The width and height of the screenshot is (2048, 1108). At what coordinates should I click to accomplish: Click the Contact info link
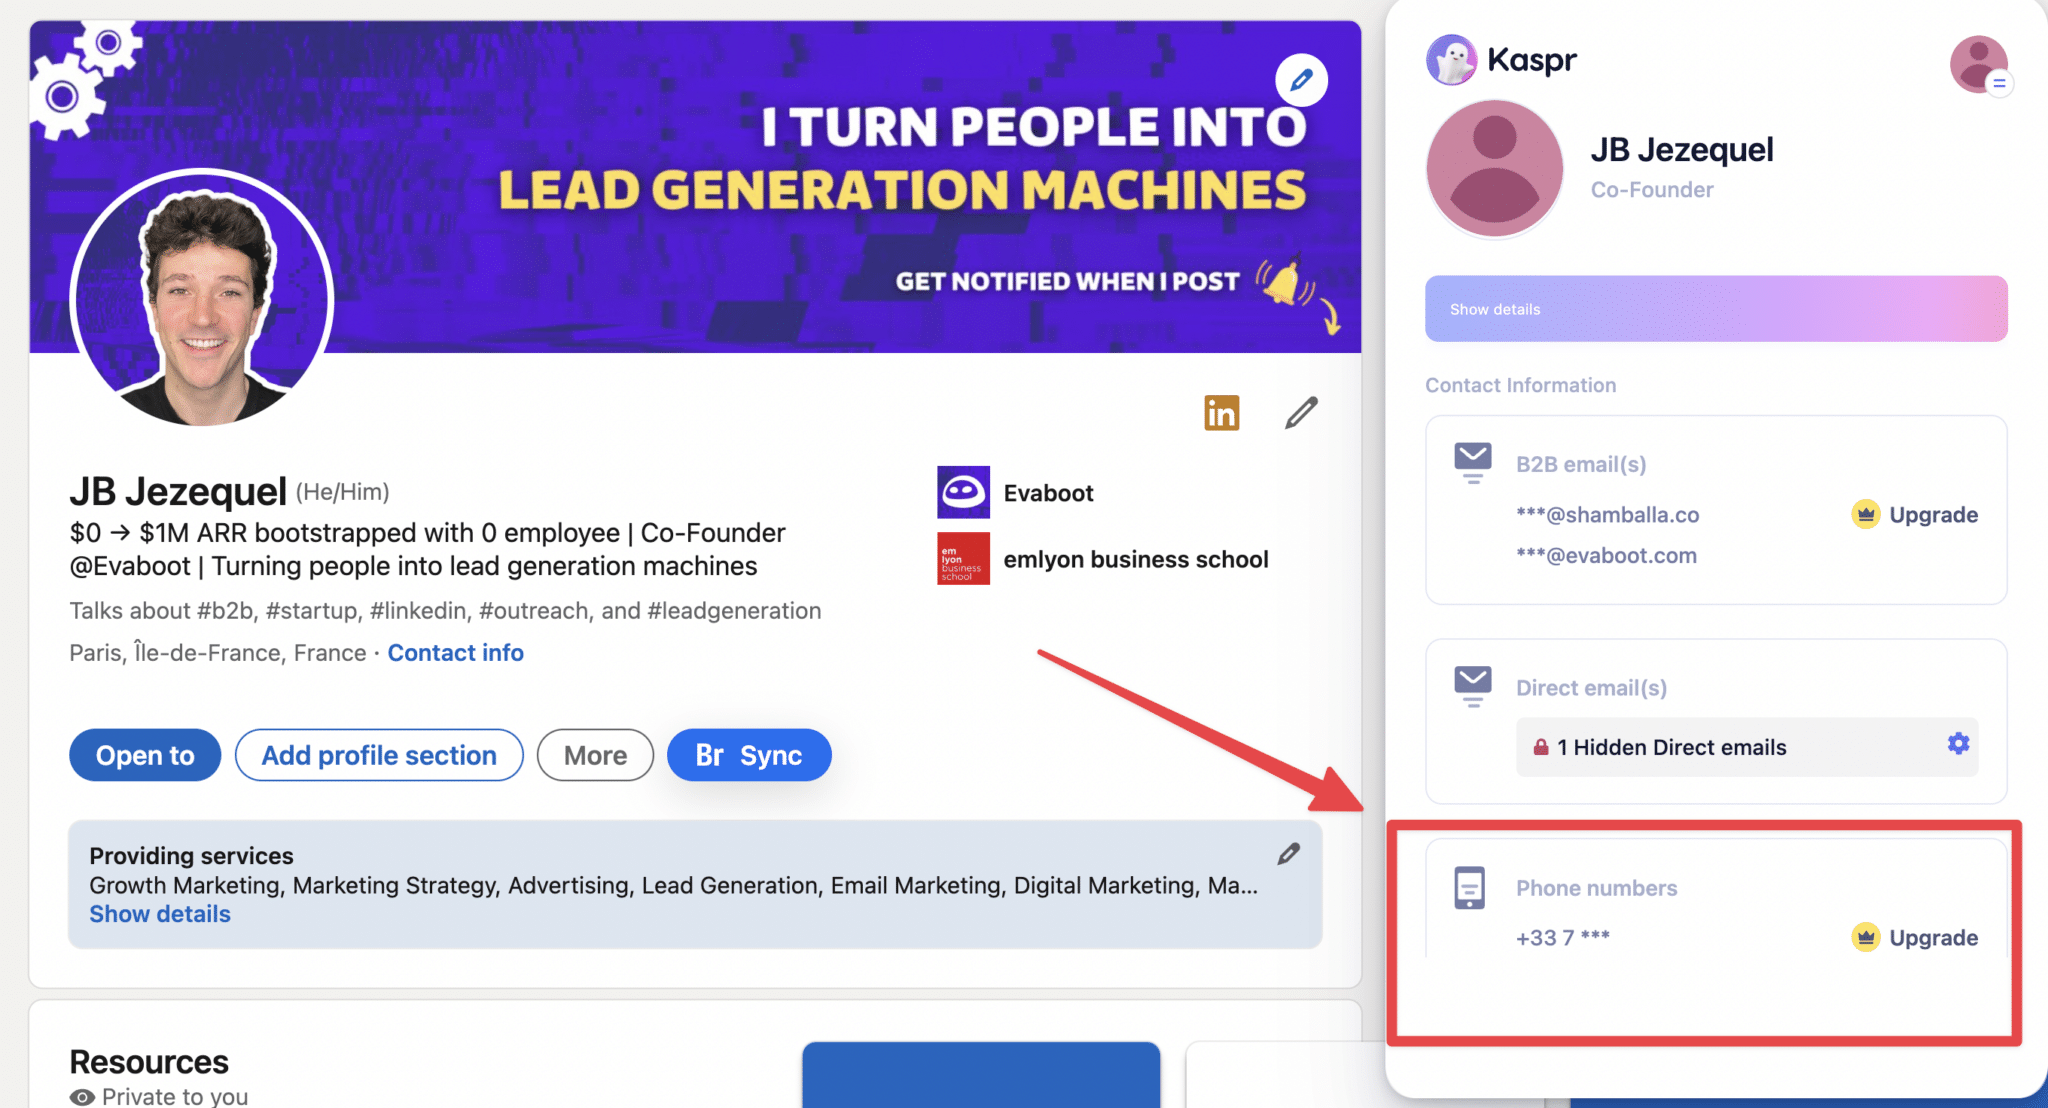pyautogui.click(x=455, y=652)
